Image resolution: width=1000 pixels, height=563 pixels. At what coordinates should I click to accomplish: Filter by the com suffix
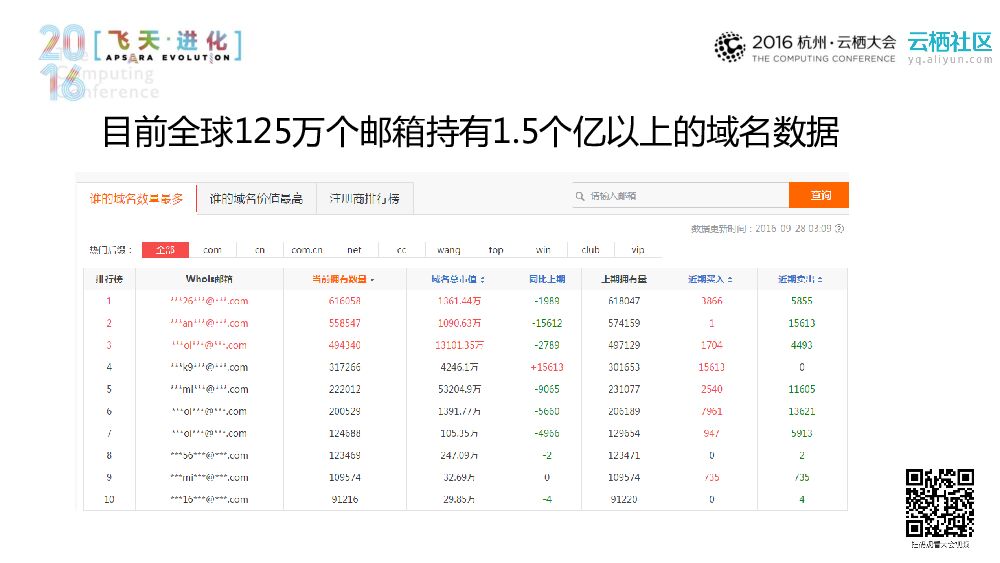click(x=212, y=250)
